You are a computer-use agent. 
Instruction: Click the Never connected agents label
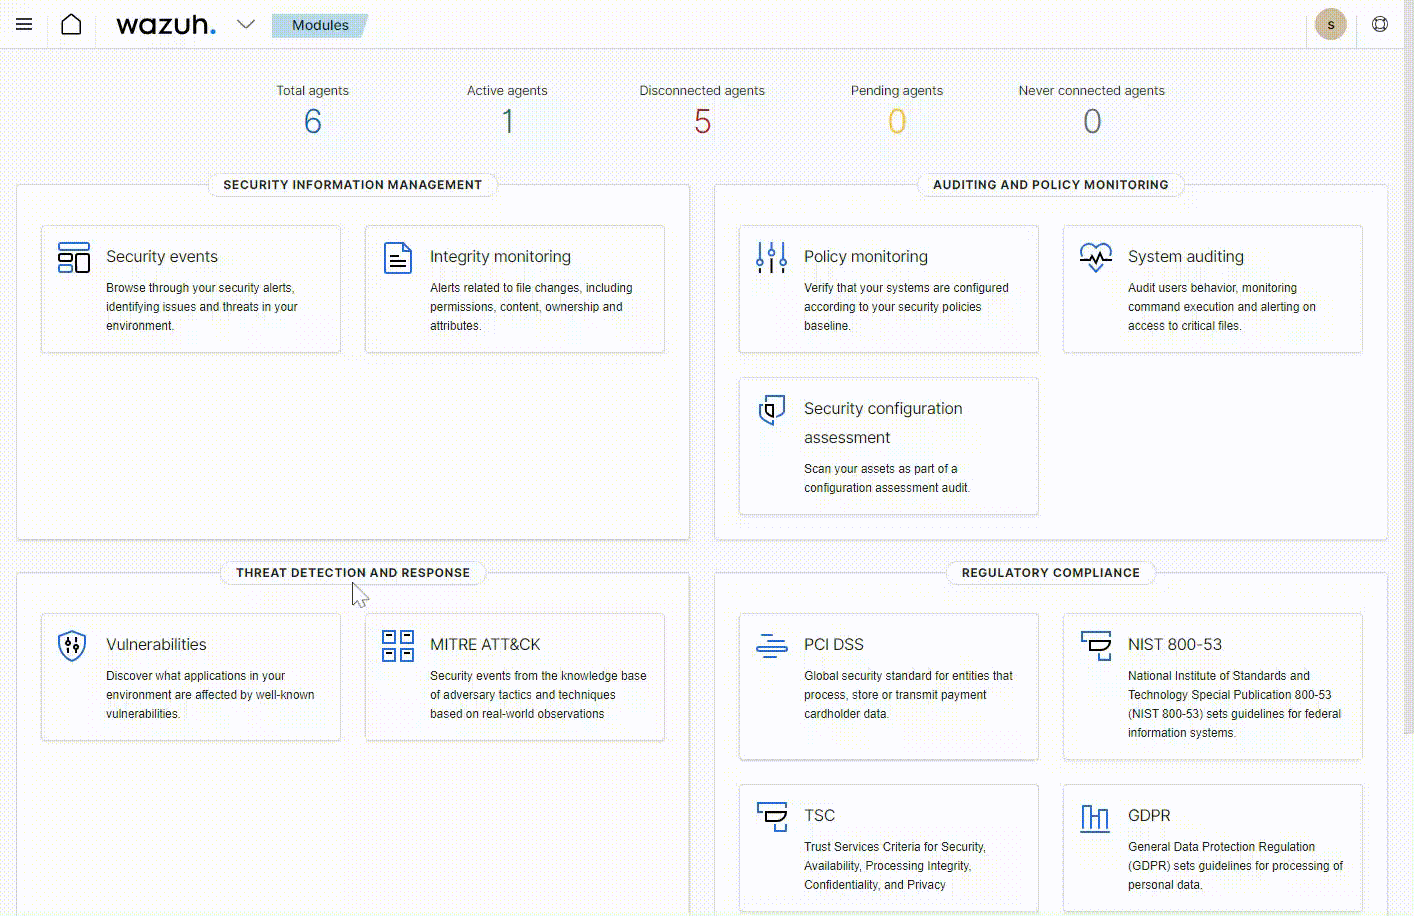pos(1092,90)
